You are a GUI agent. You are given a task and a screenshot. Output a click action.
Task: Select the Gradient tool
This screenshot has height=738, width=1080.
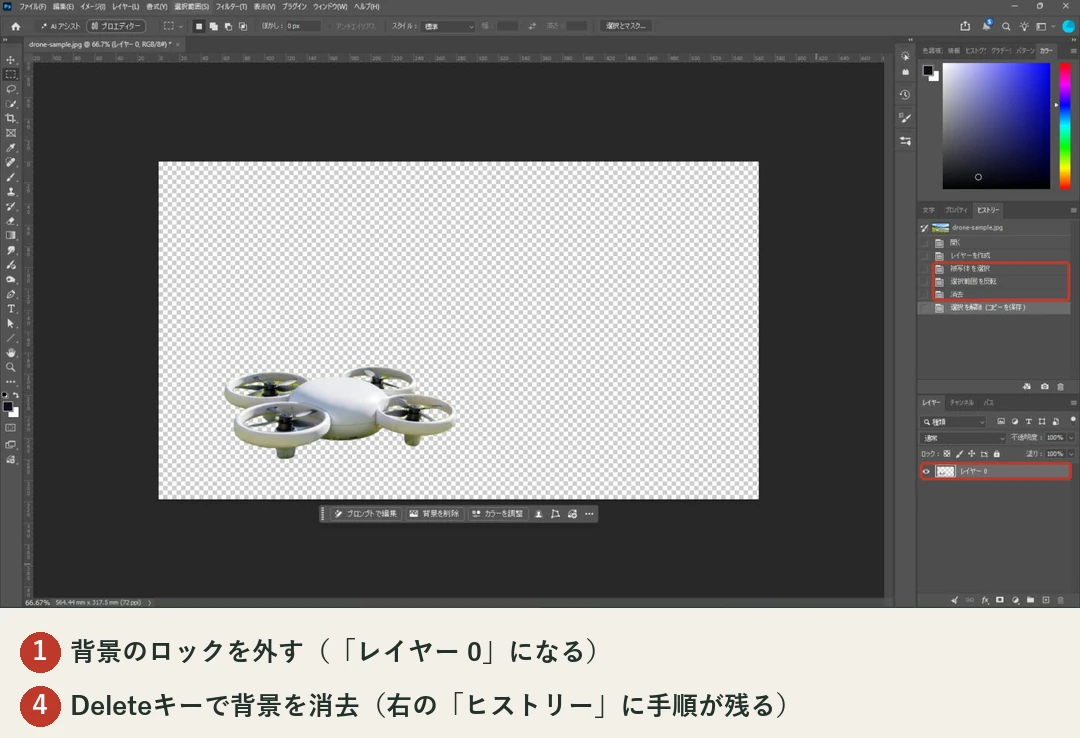pos(11,236)
